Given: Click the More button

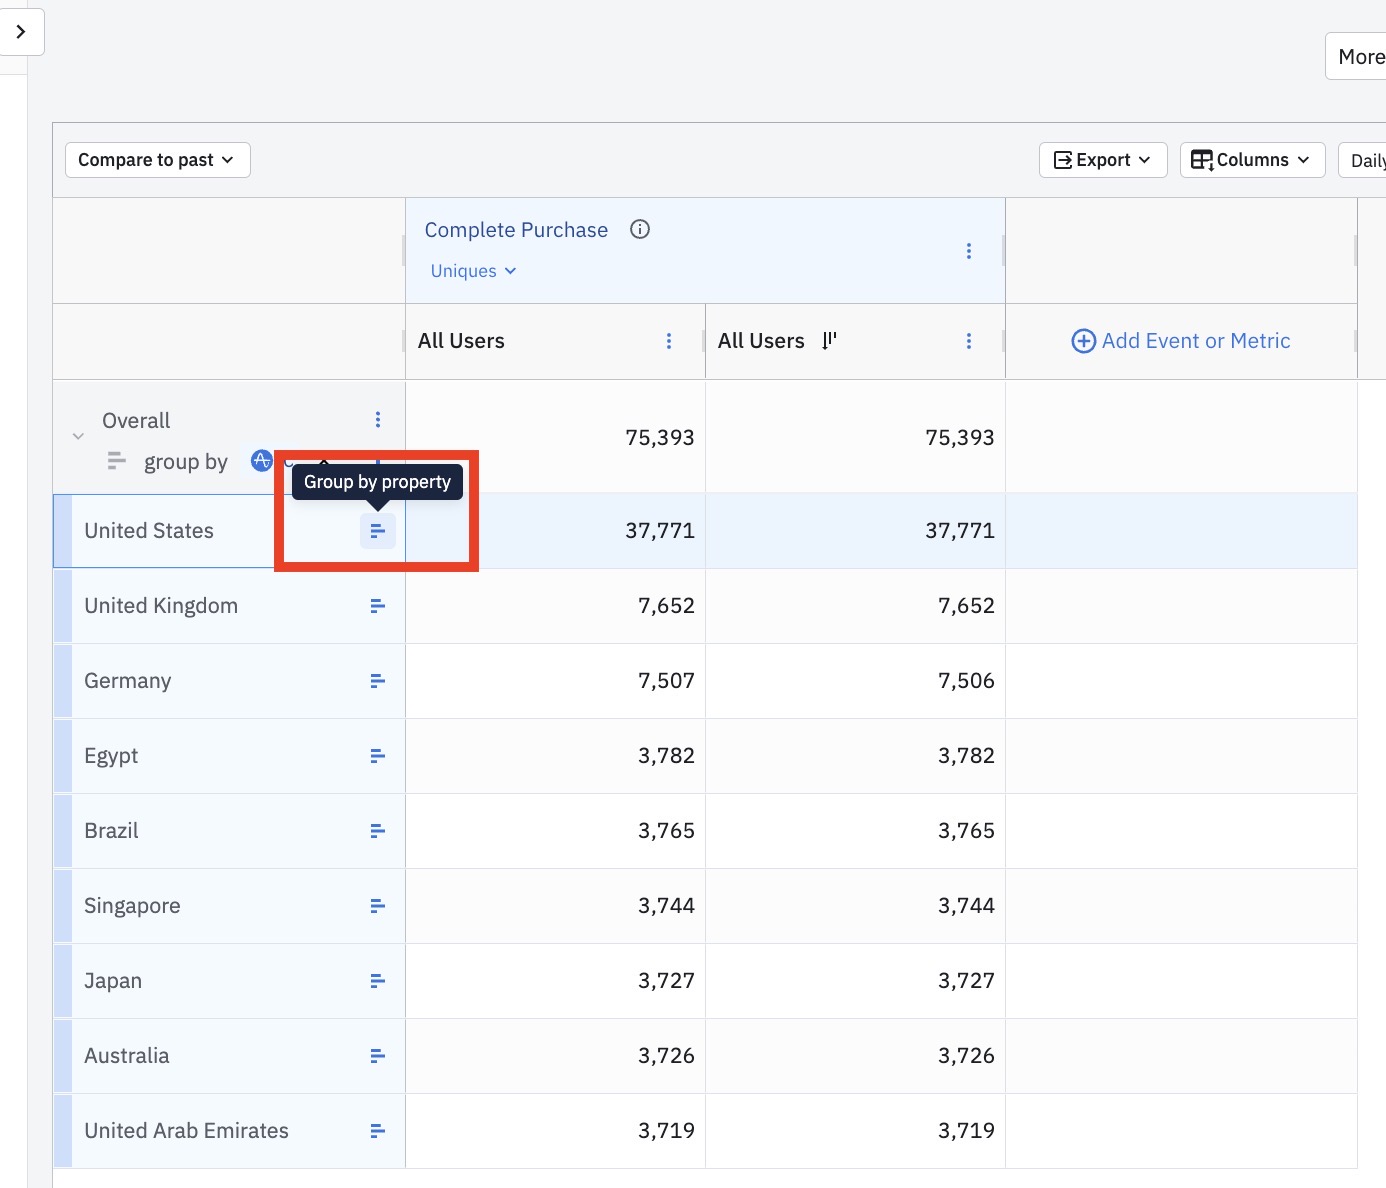Looking at the screenshot, I should coord(1360,57).
